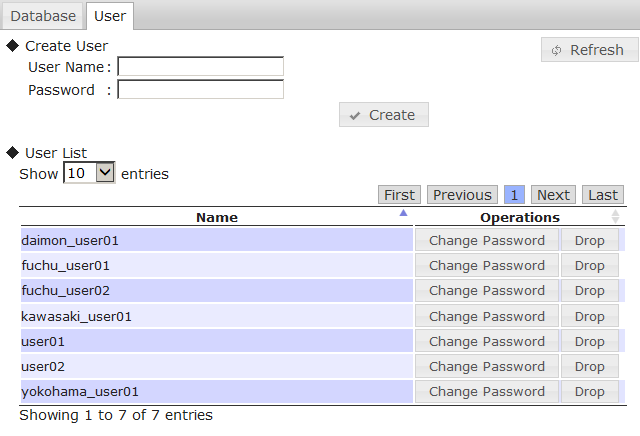Click the Create user button
The width and height of the screenshot is (640, 436).
pyautogui.click(x=384, y=115)
